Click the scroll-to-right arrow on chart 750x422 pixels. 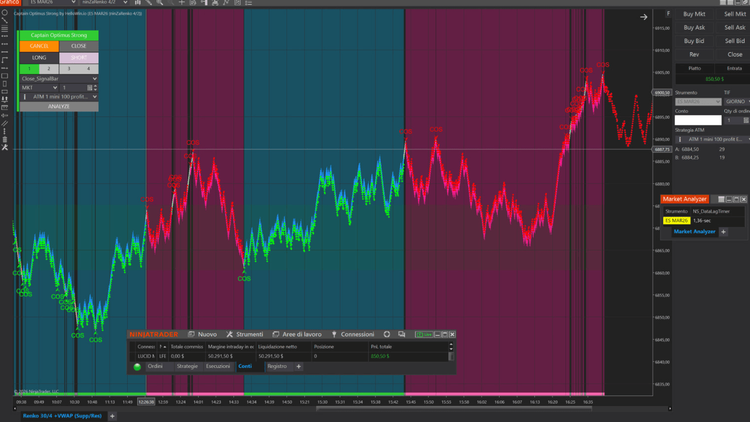click(644, 17)
